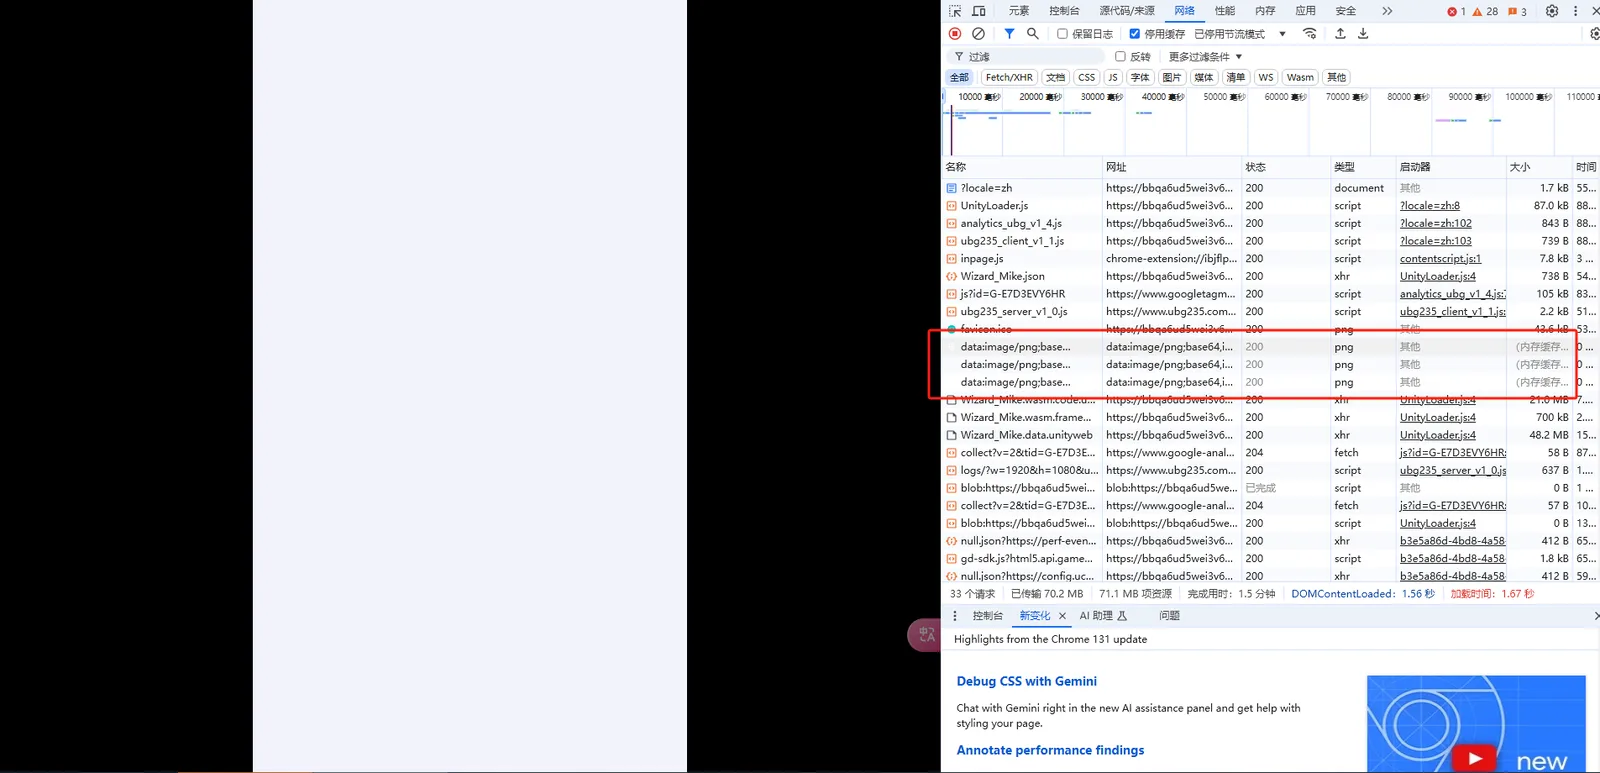The height and width of the screenshot is (773, 1600).
Task: Switch to 控制台 panel tab at top
Action: click(x=1064, y=11)
